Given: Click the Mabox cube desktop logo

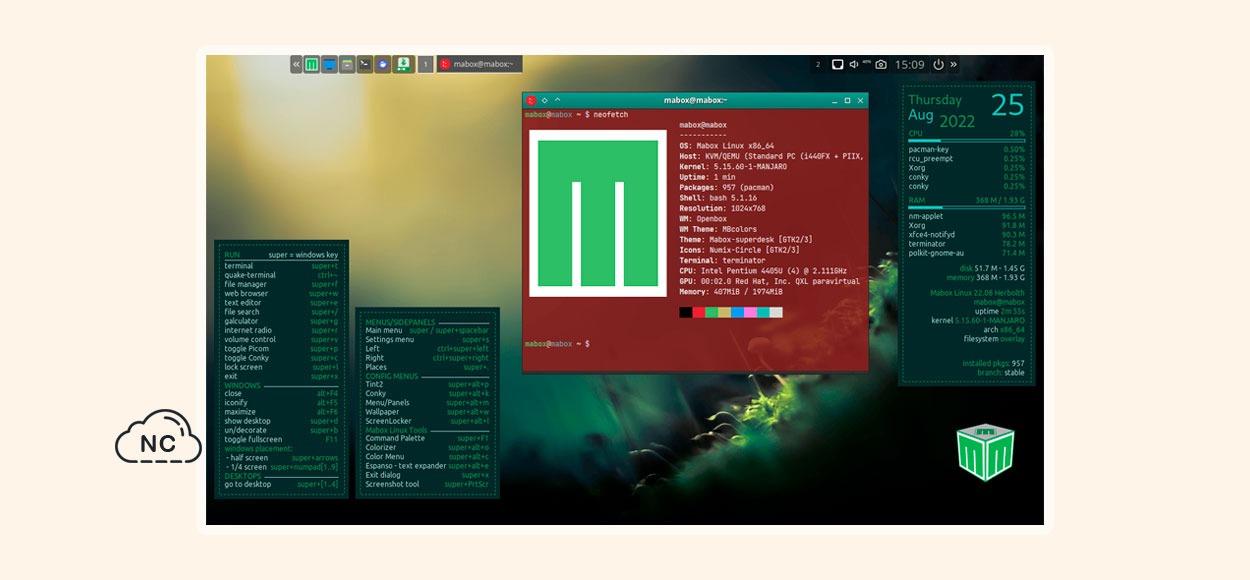Looking at the screenshot, I should tap(985, 452).
